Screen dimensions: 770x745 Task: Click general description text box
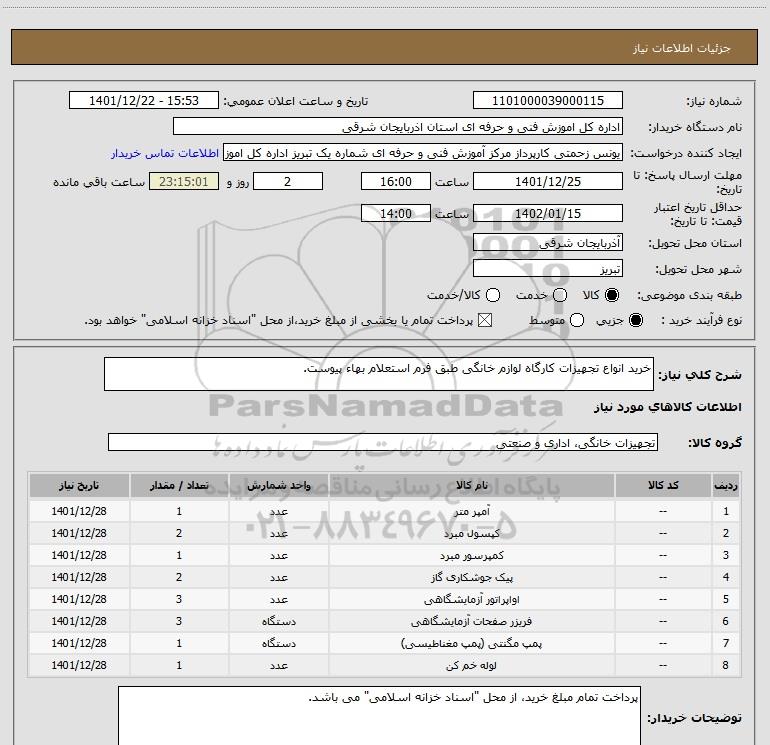379,374
